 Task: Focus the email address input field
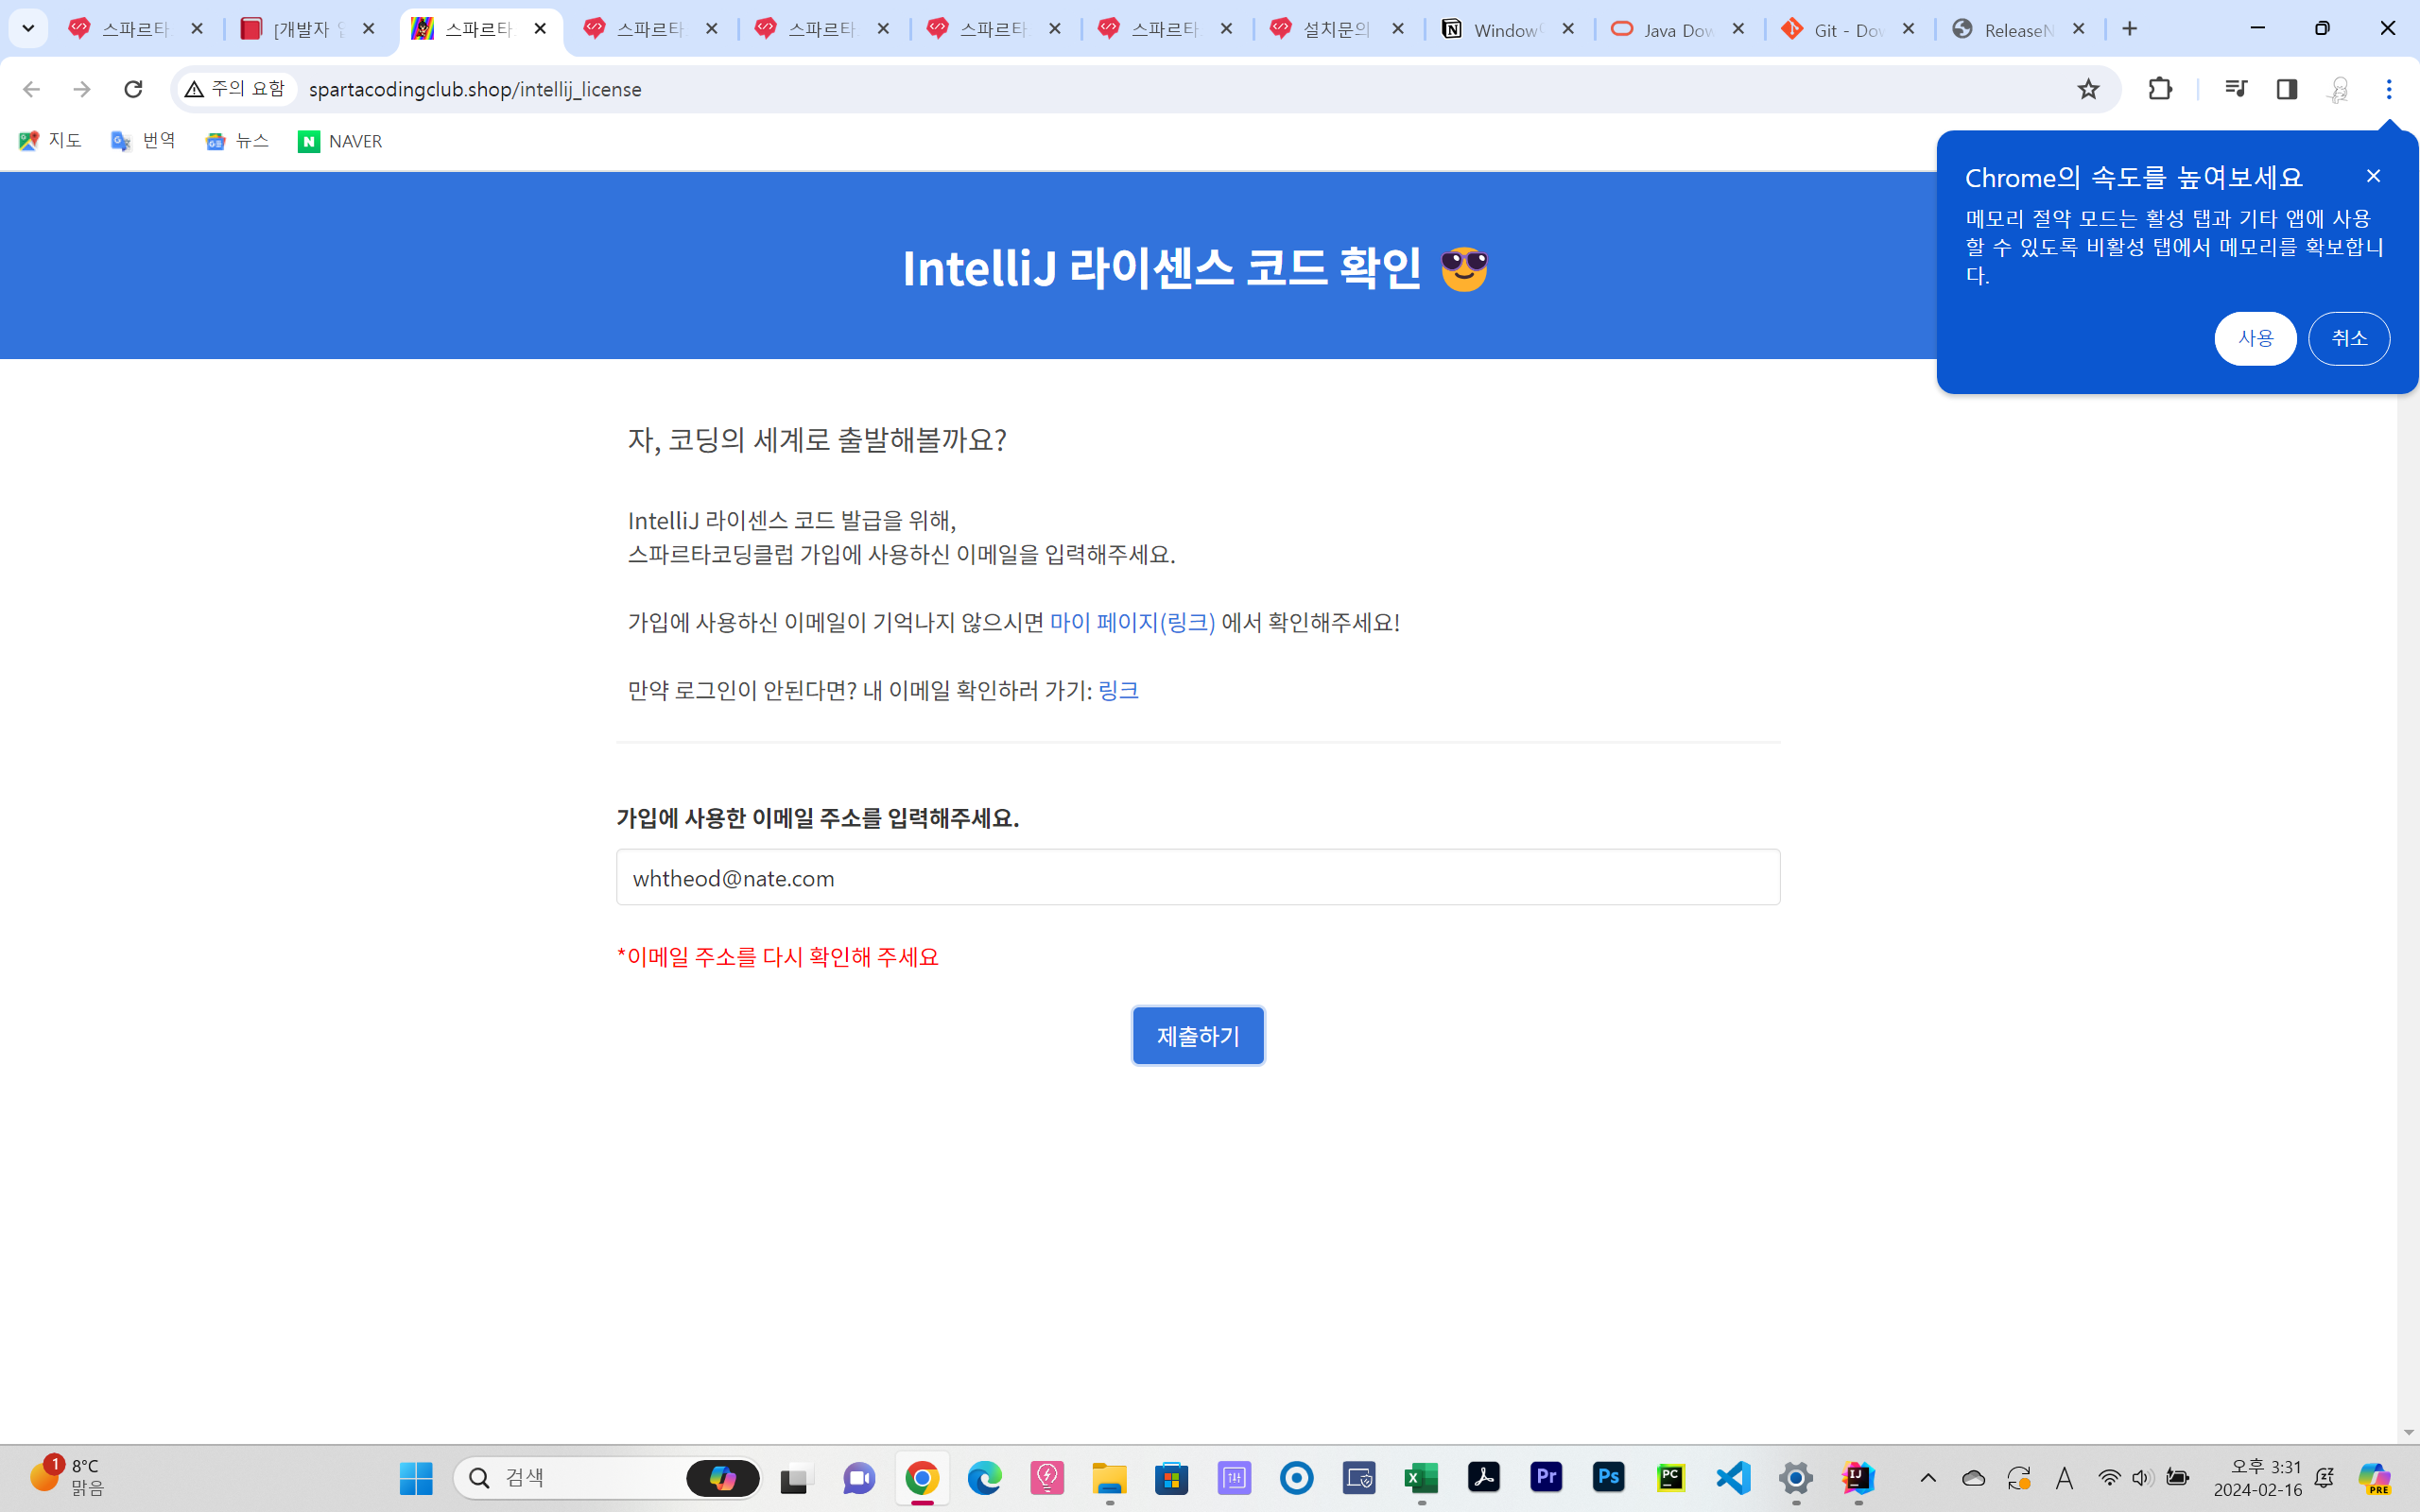click(x=1198, y=877)
